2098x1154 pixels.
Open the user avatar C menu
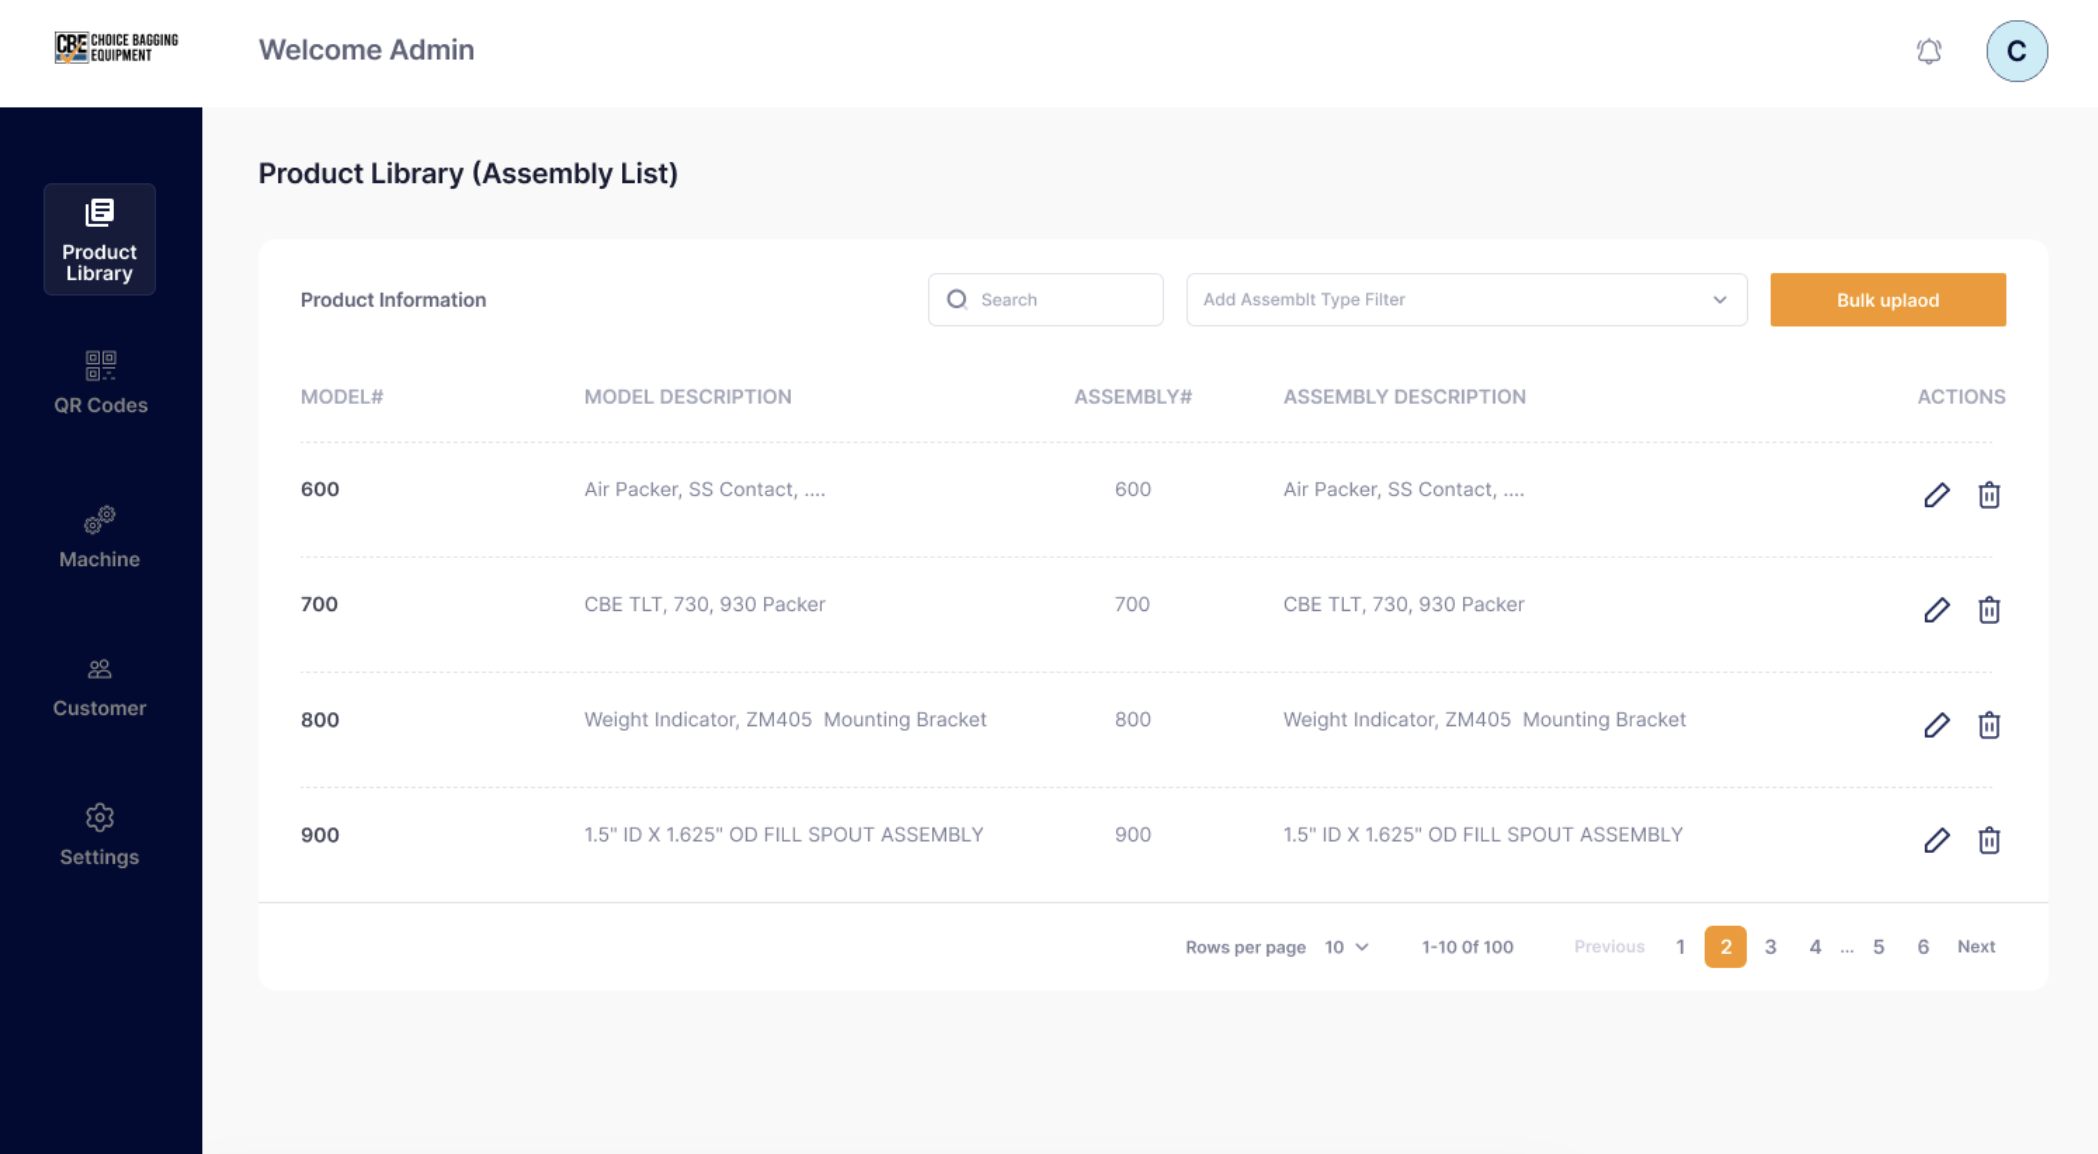[x=2016, y=51]
